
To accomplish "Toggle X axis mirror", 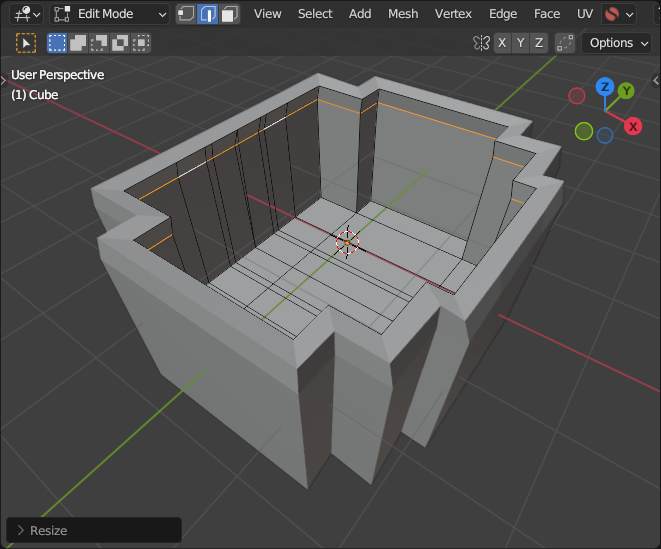I will (x=502, y=43).
